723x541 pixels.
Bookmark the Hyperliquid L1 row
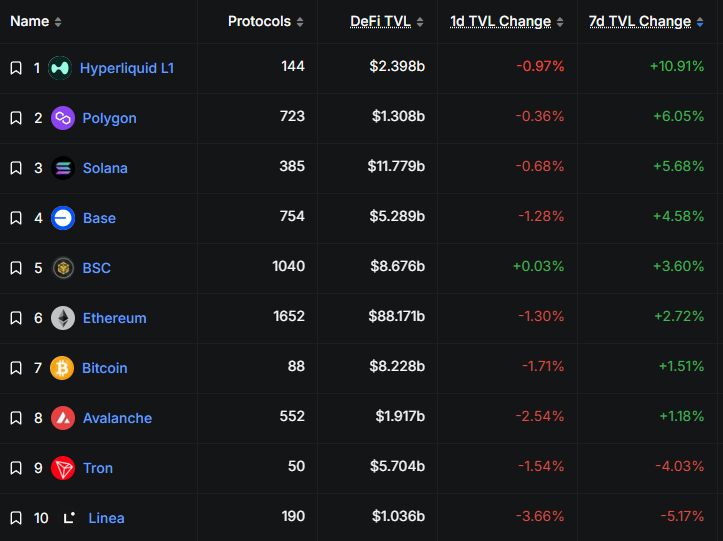coord(16,68)
